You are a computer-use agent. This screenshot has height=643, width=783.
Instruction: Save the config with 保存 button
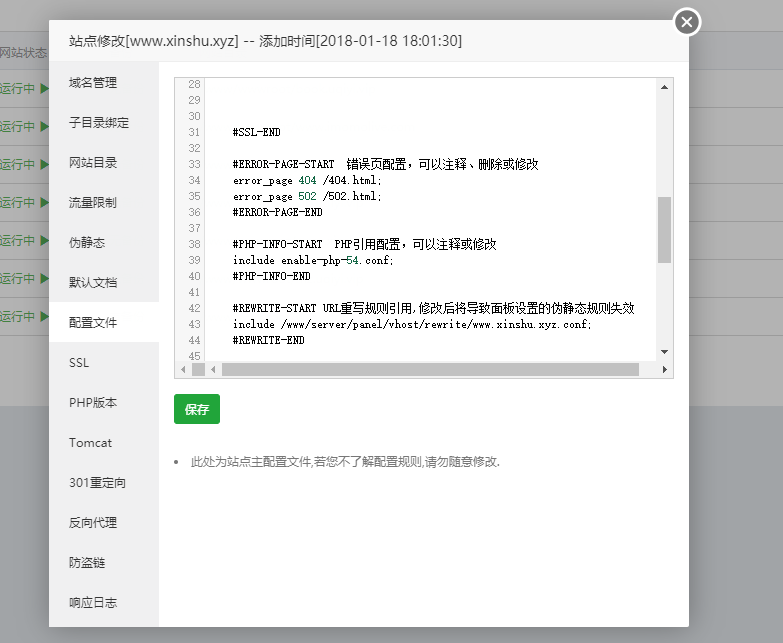[x=197, y=409]
